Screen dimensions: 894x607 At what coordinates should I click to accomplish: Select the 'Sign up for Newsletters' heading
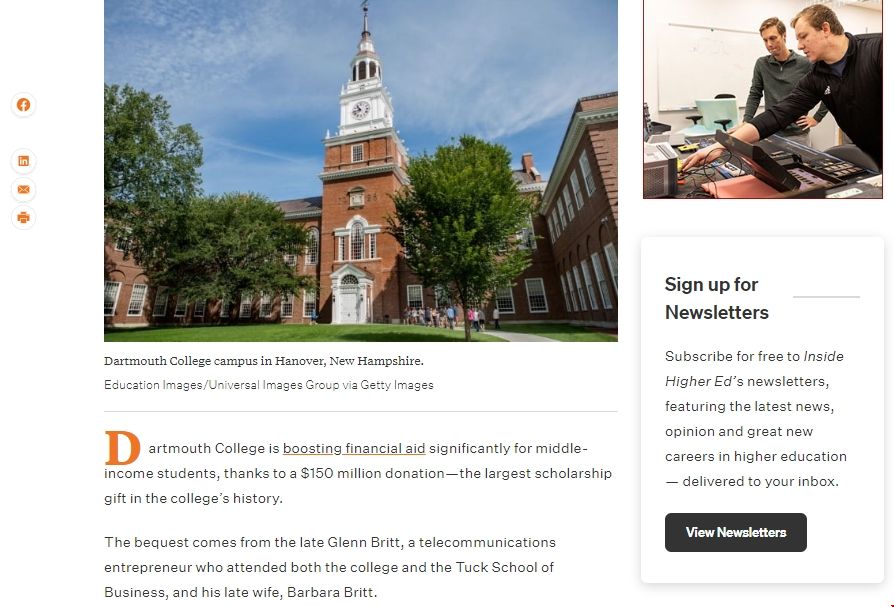click(x=717, y=298)
